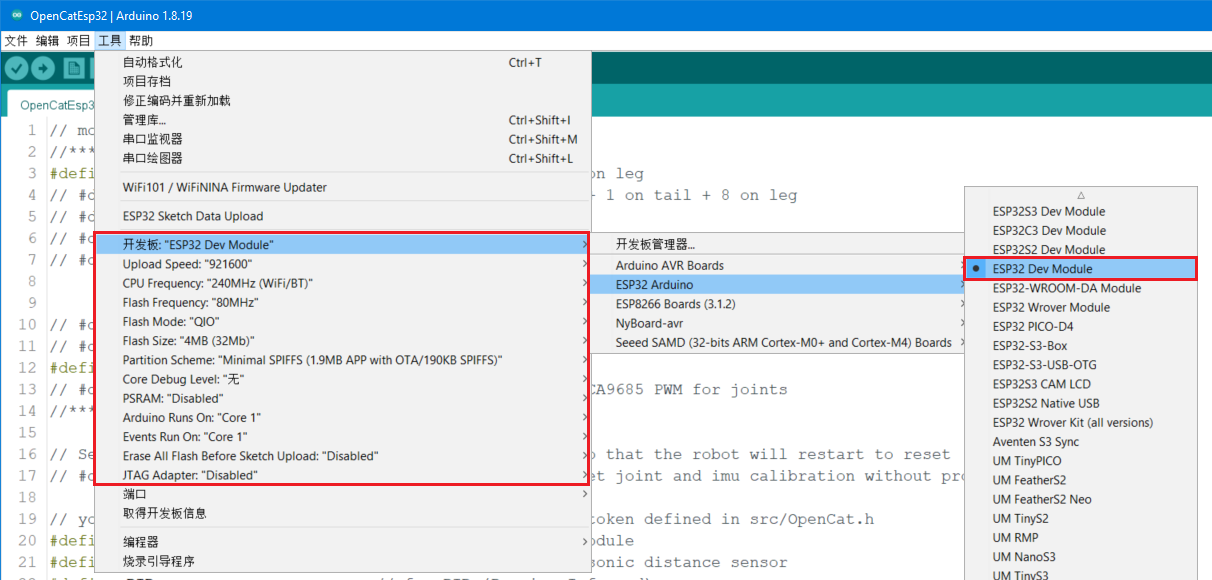
Task: Select the ESP32-S3-Box board
Action: tap(1081, 346)
